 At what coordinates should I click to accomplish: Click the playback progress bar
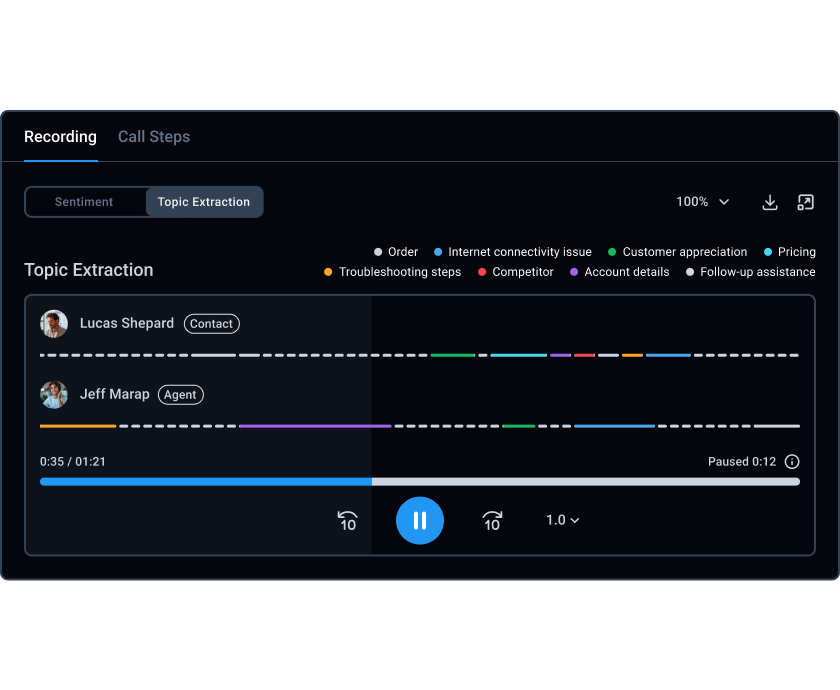tap(420, 481)
